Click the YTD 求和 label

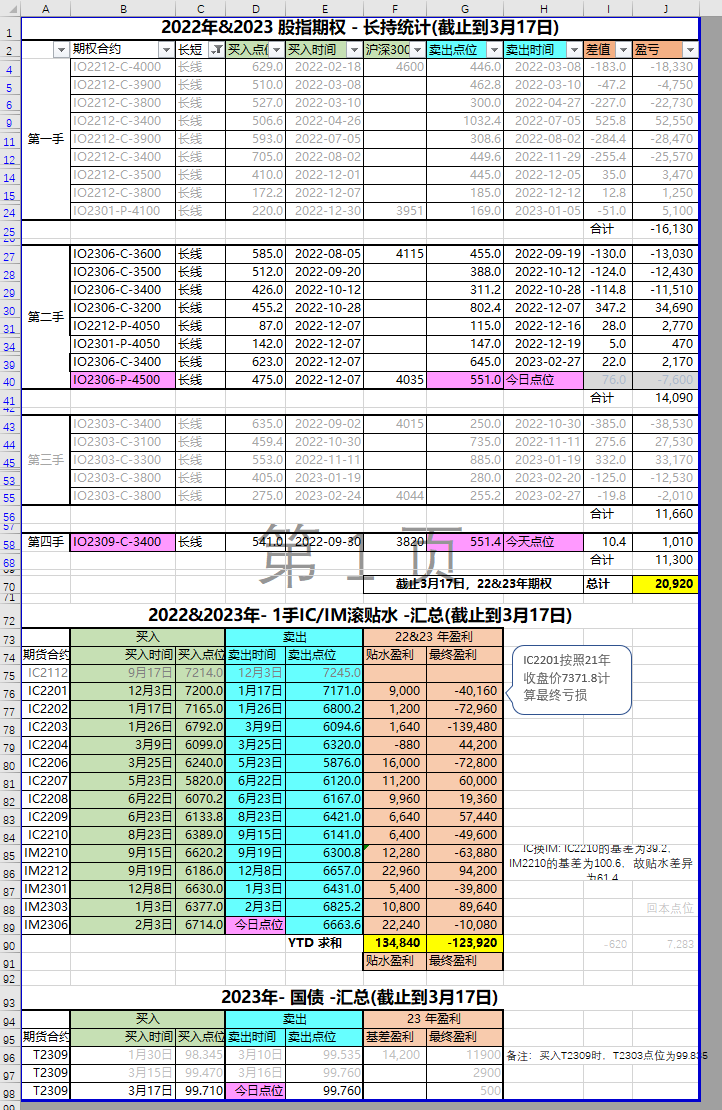[315, 944]
